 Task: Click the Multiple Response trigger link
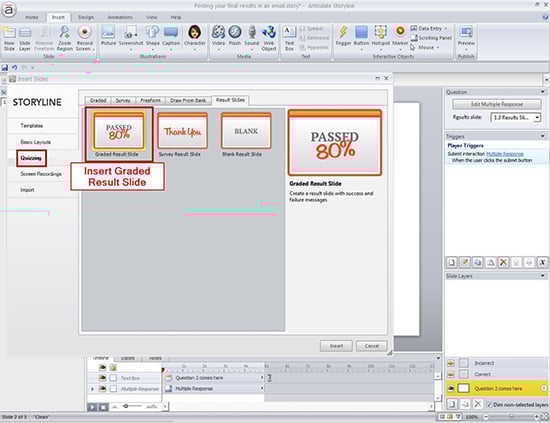pos(505,154)
